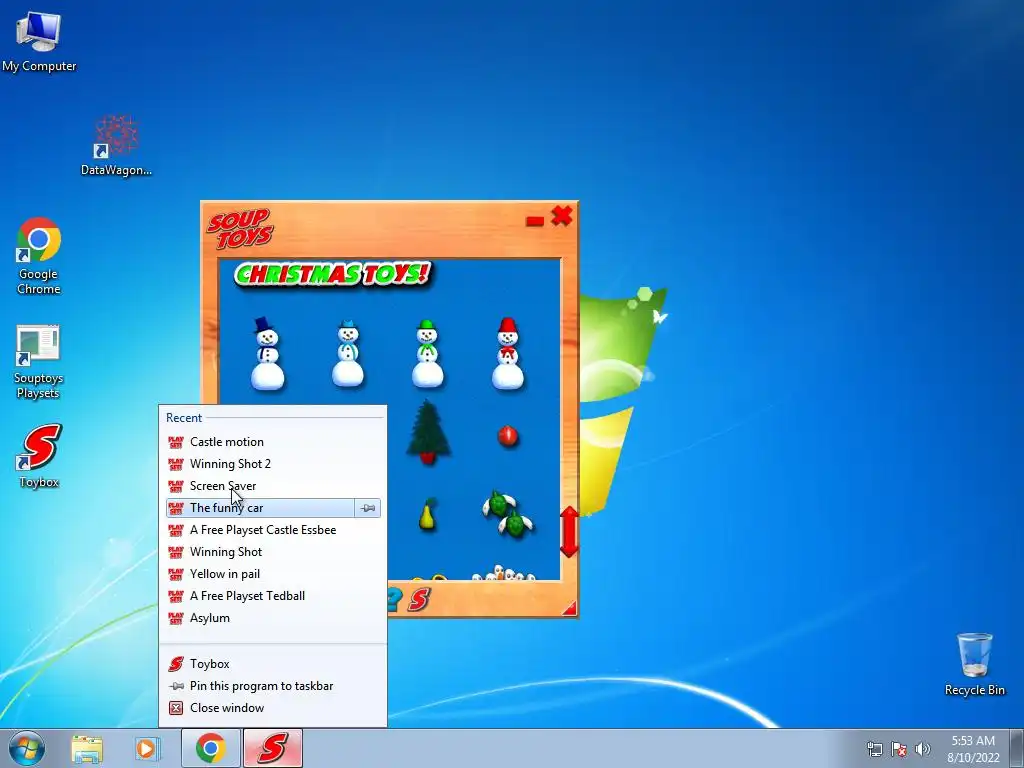Click the red resize corner of the toybox

(570, 608)
